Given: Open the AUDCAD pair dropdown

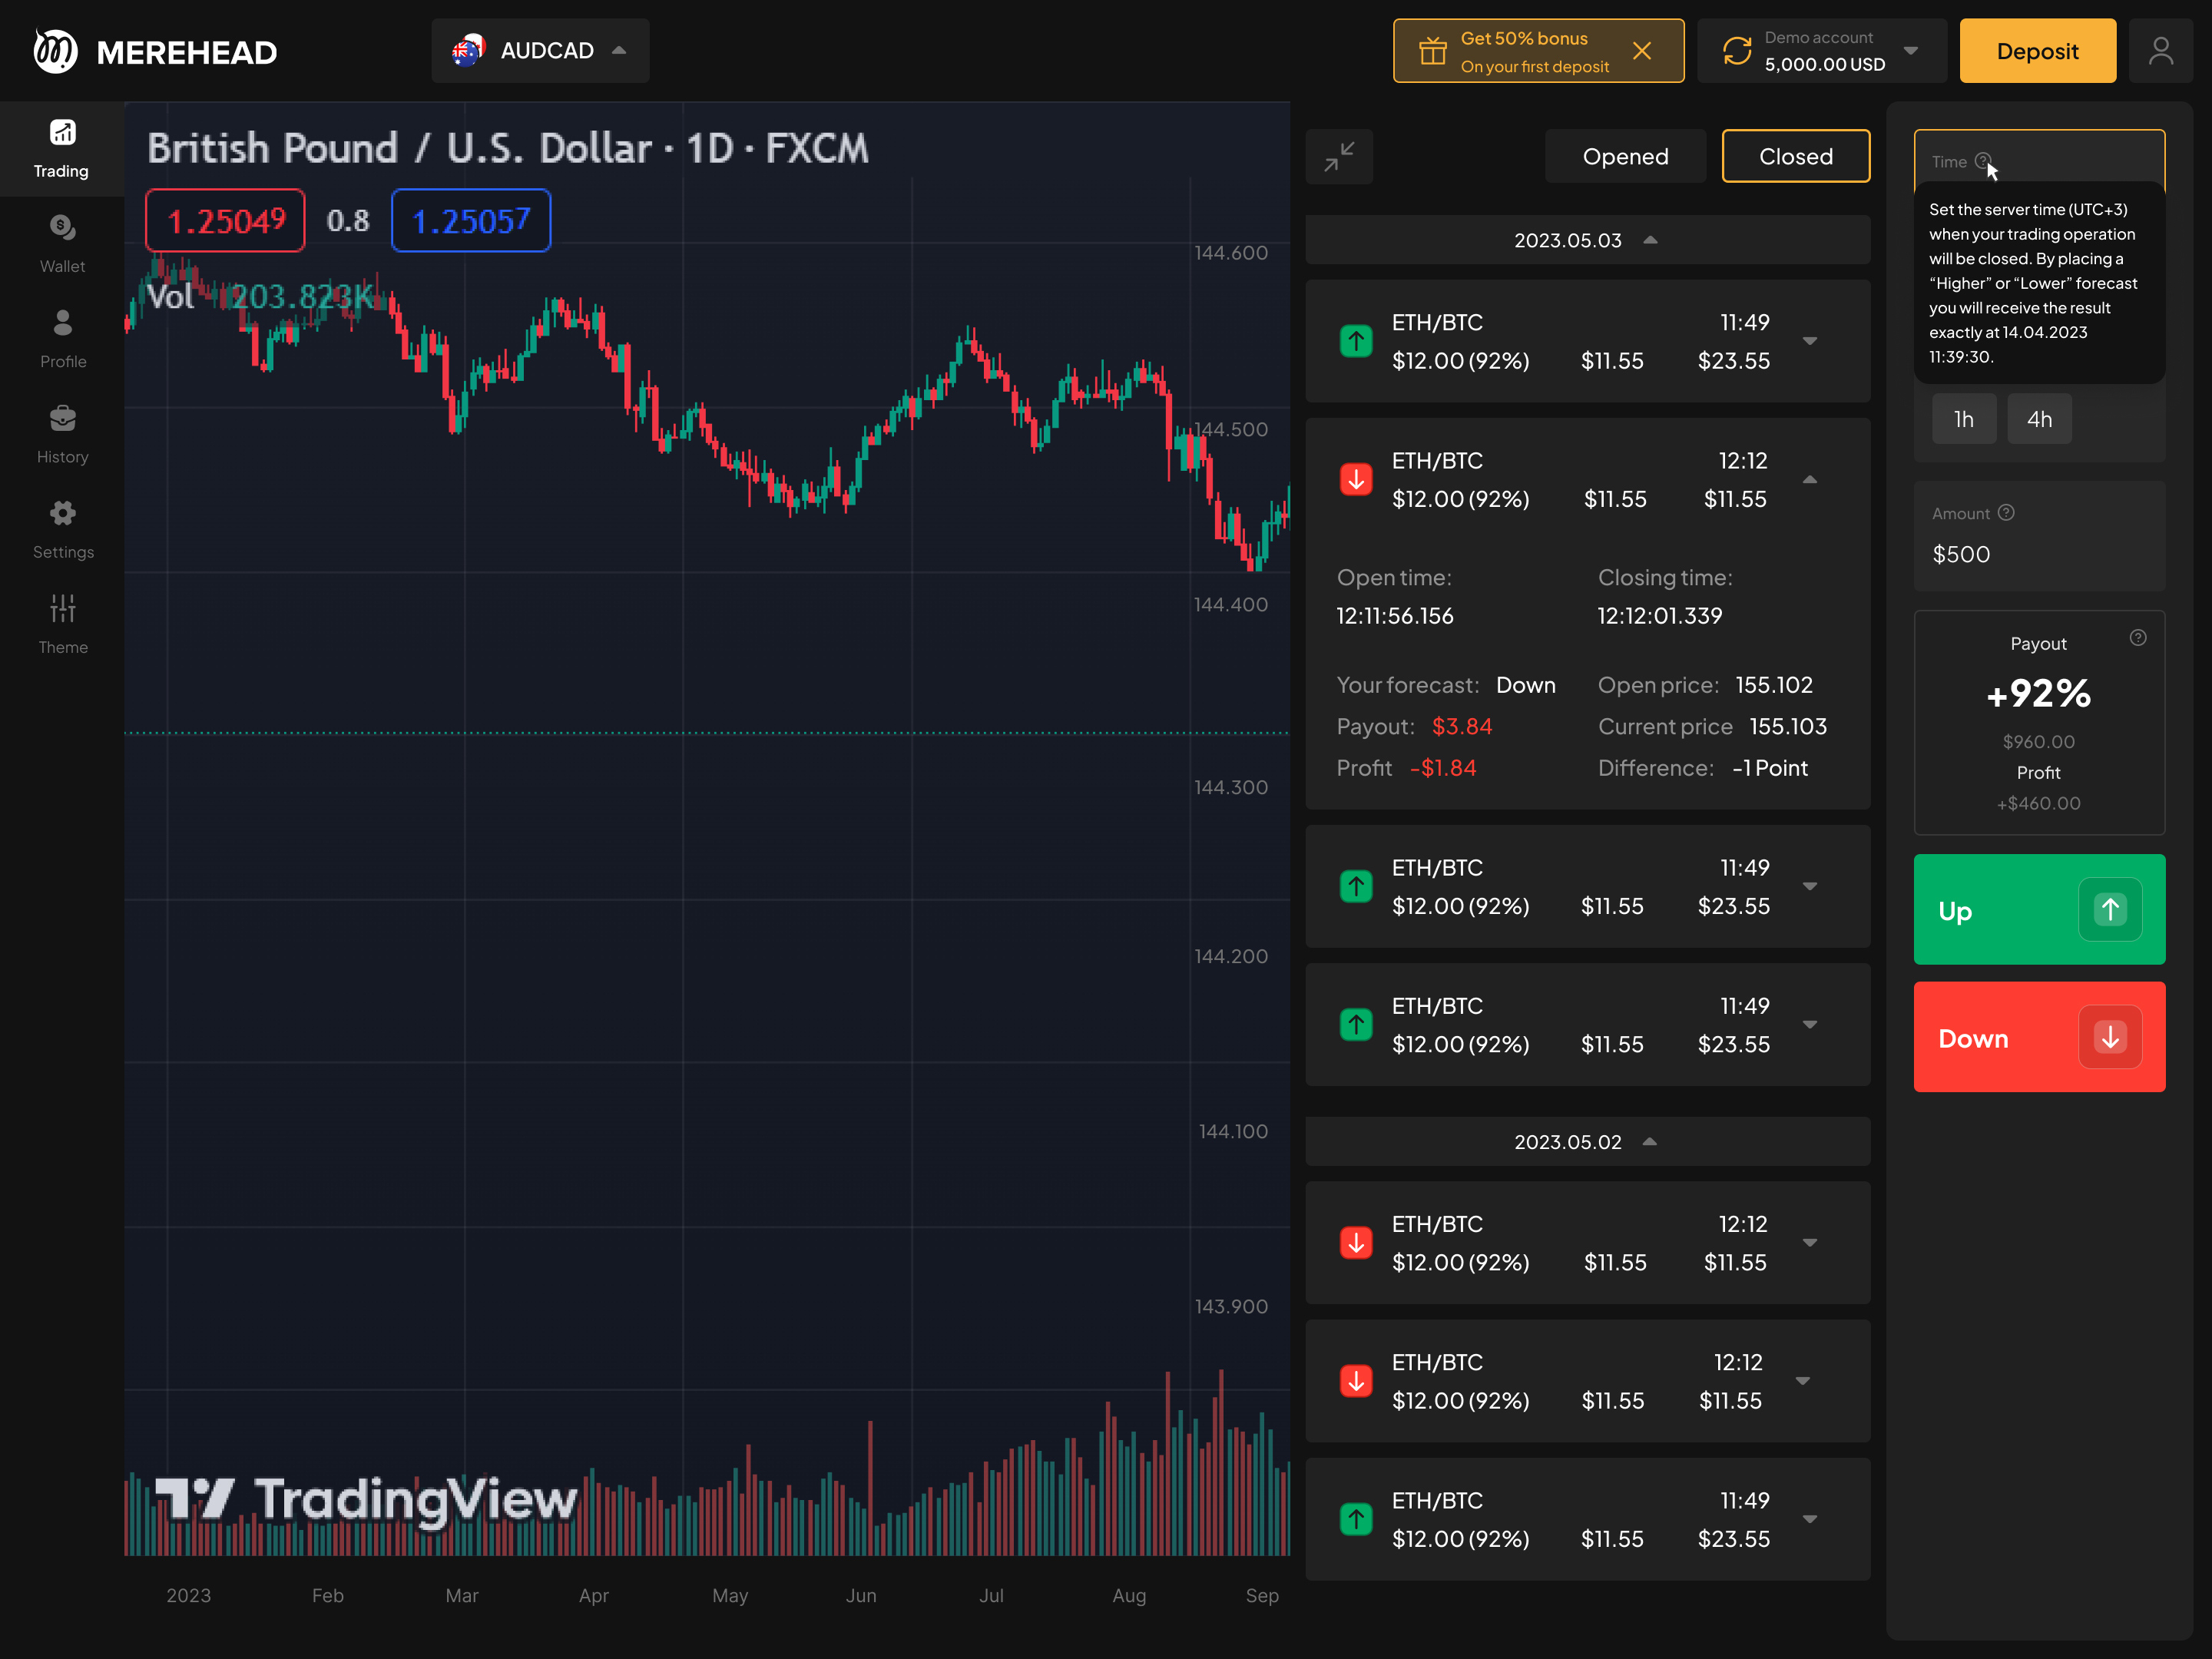Looking at the screenshot, I should point(540,51).
